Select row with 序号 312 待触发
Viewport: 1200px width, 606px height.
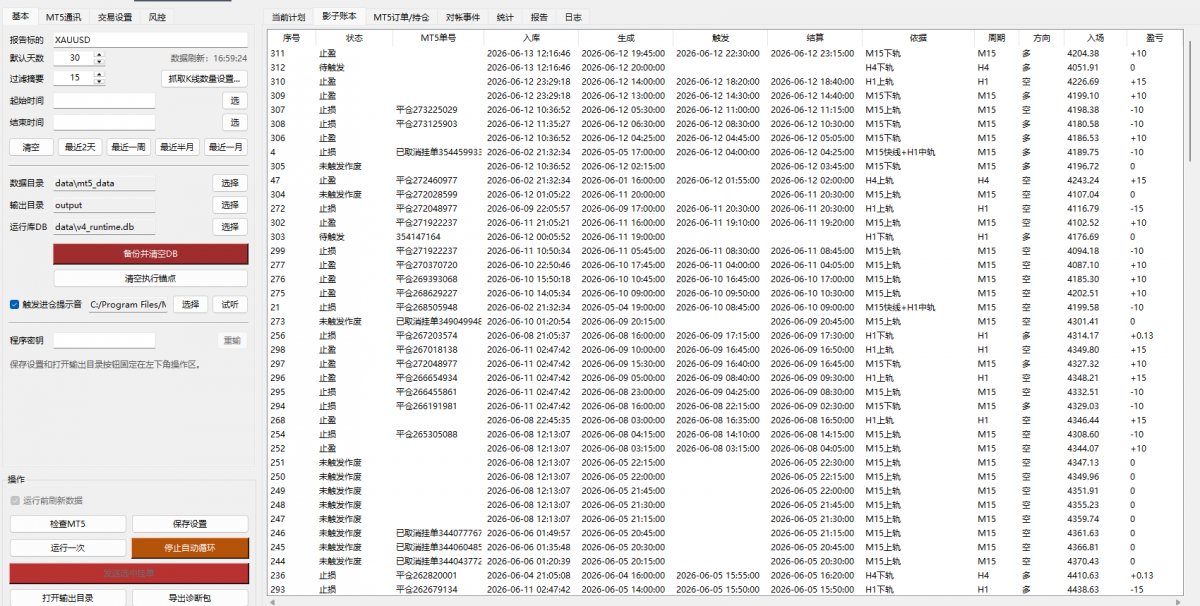tap(725, 67)
